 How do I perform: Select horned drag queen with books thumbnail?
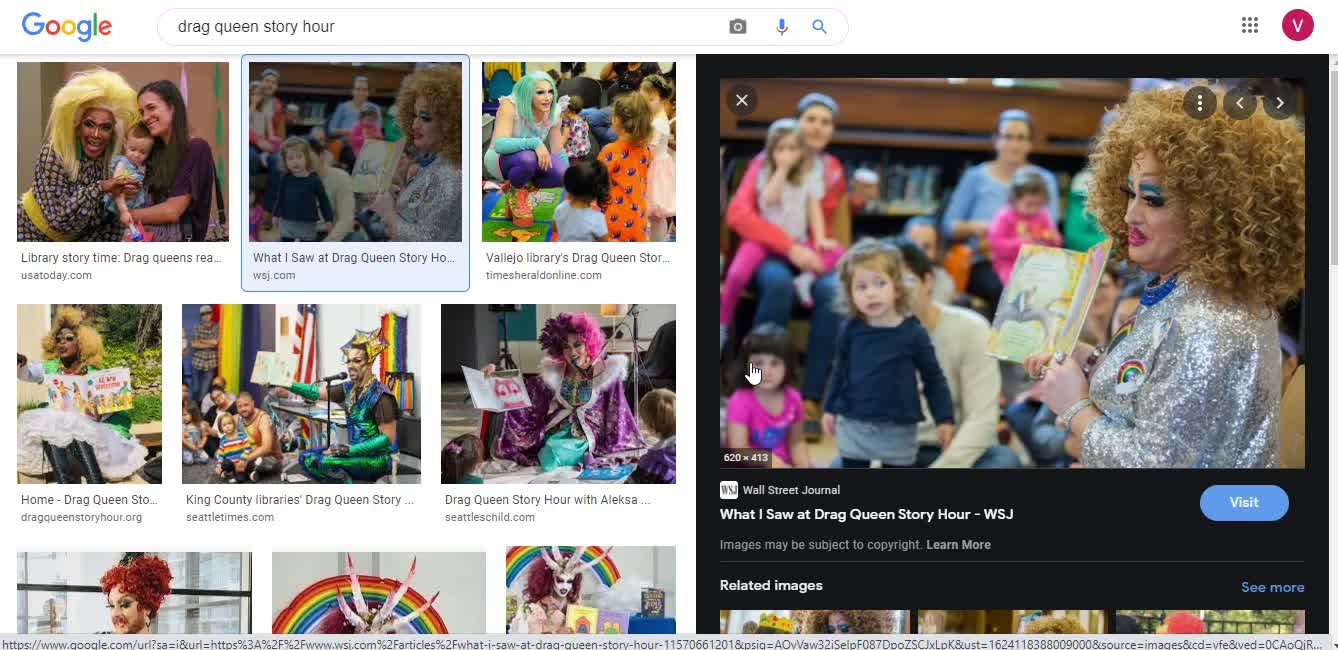coord(591,590)
